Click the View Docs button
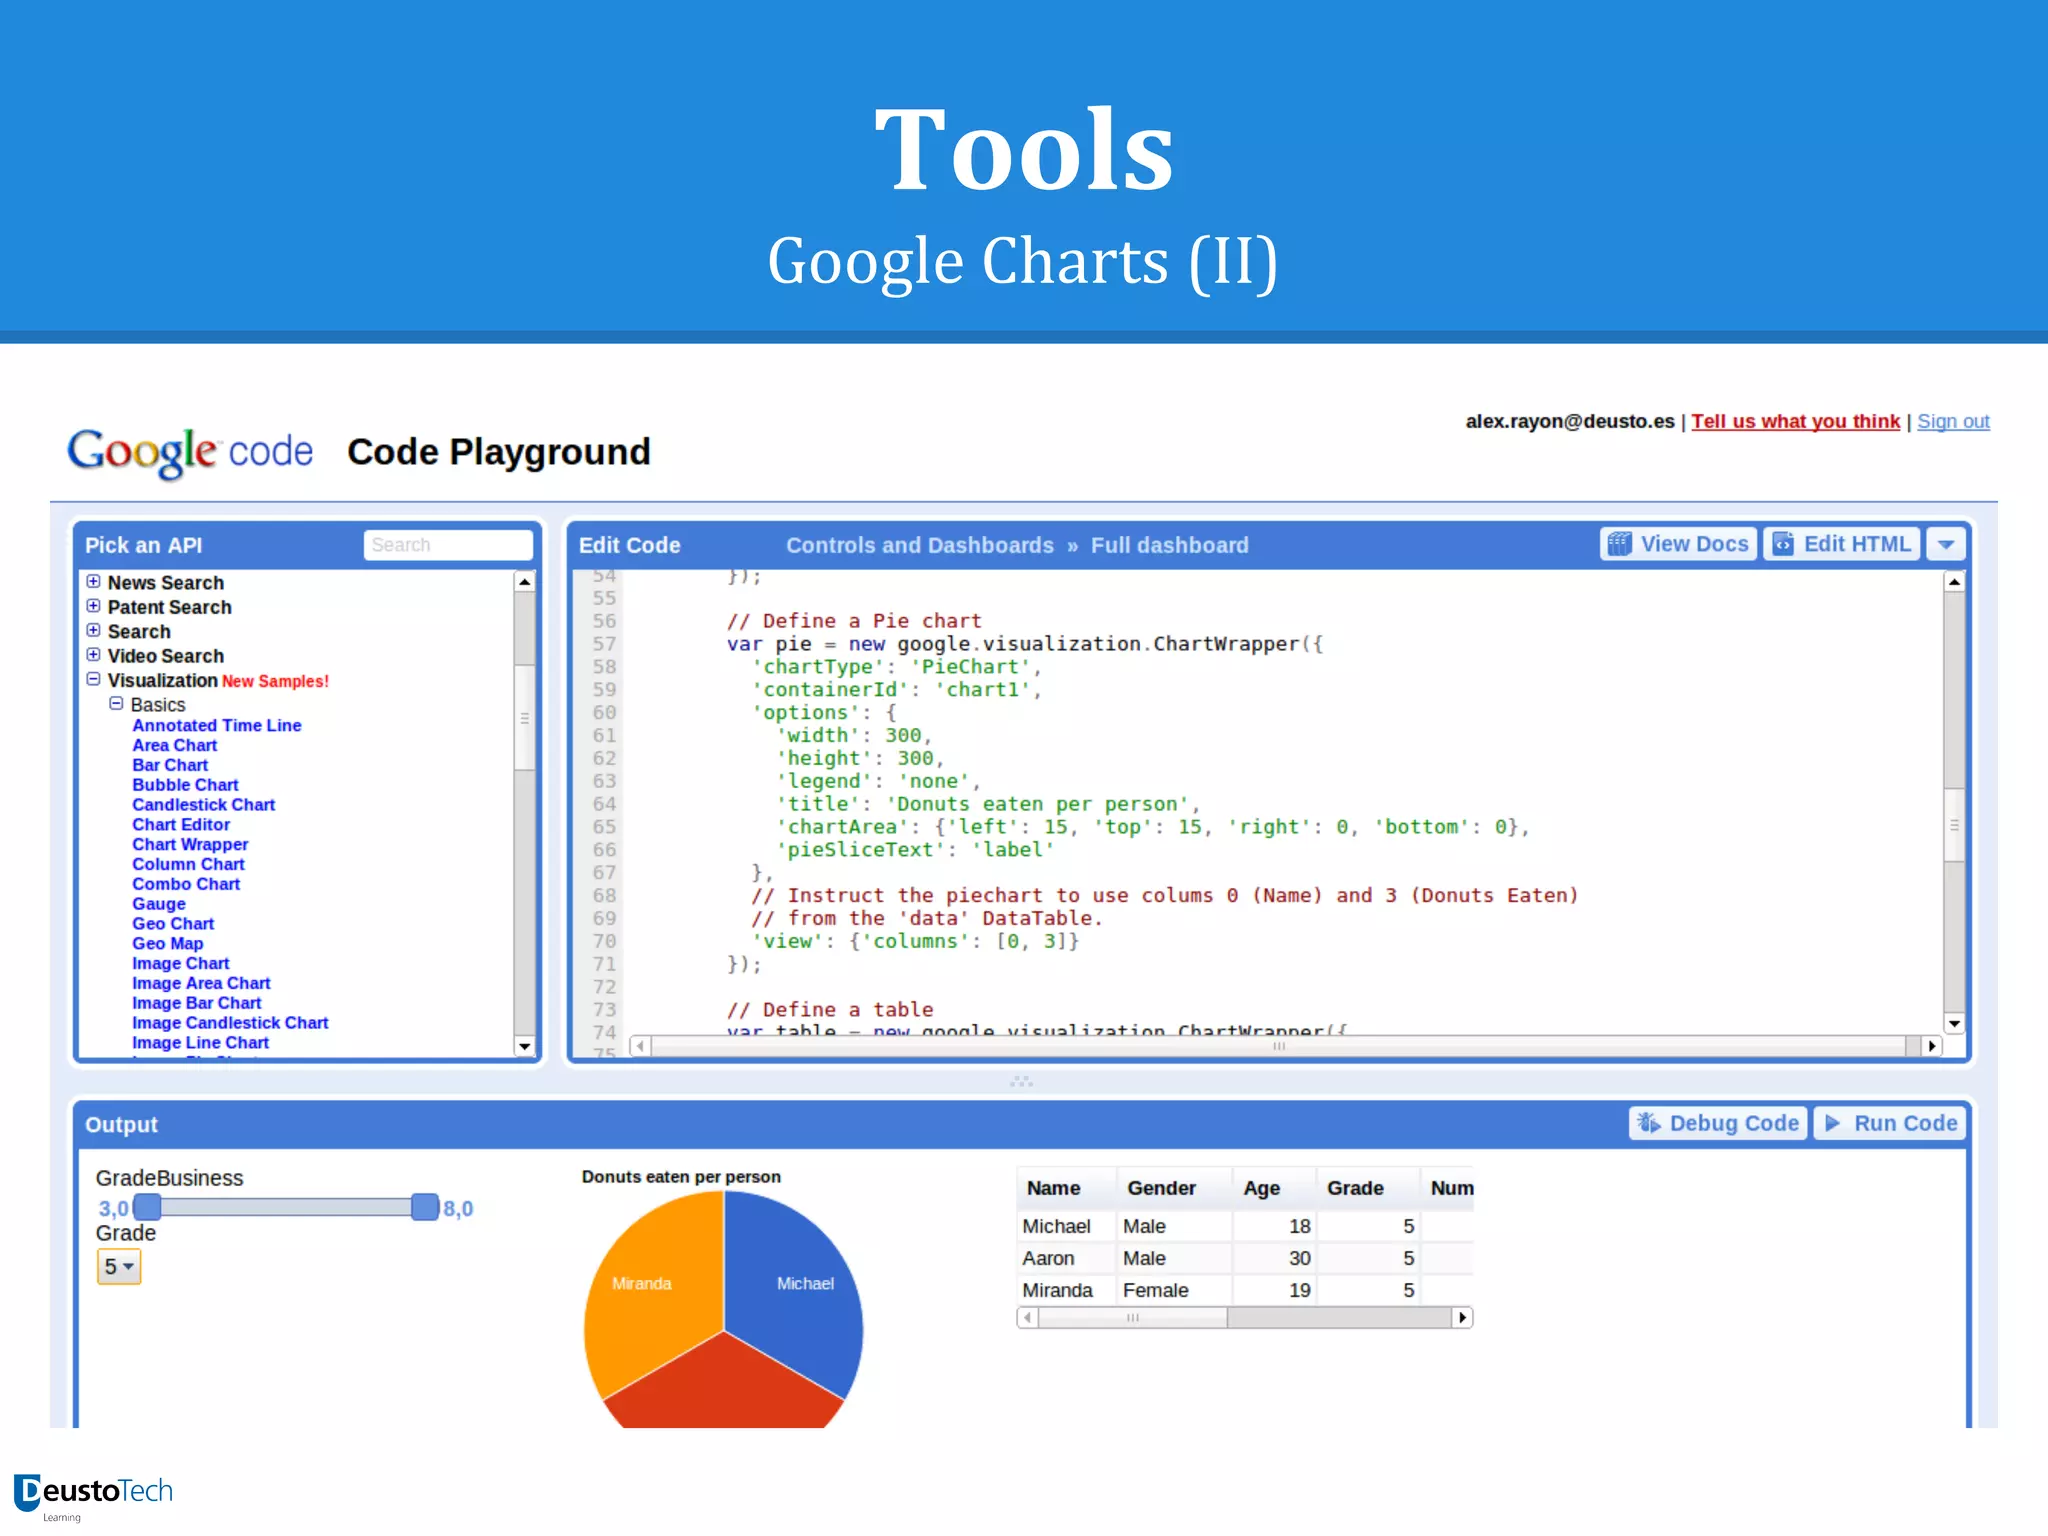2048x1536 pixels. click(x=1678, y=544)
